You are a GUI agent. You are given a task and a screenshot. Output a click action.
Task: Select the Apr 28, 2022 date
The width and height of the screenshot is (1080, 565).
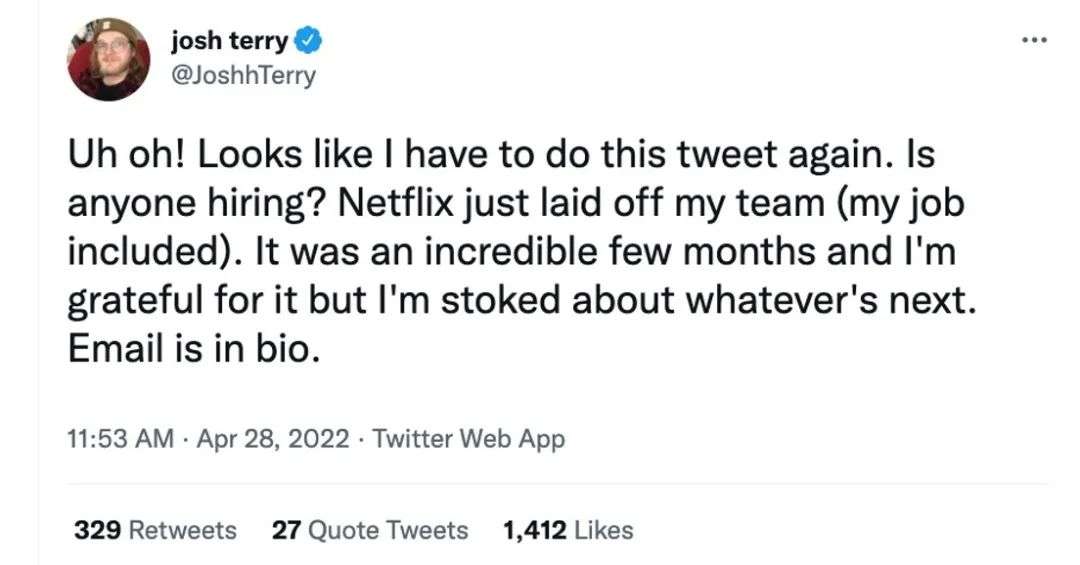click(x=277, y=439)
